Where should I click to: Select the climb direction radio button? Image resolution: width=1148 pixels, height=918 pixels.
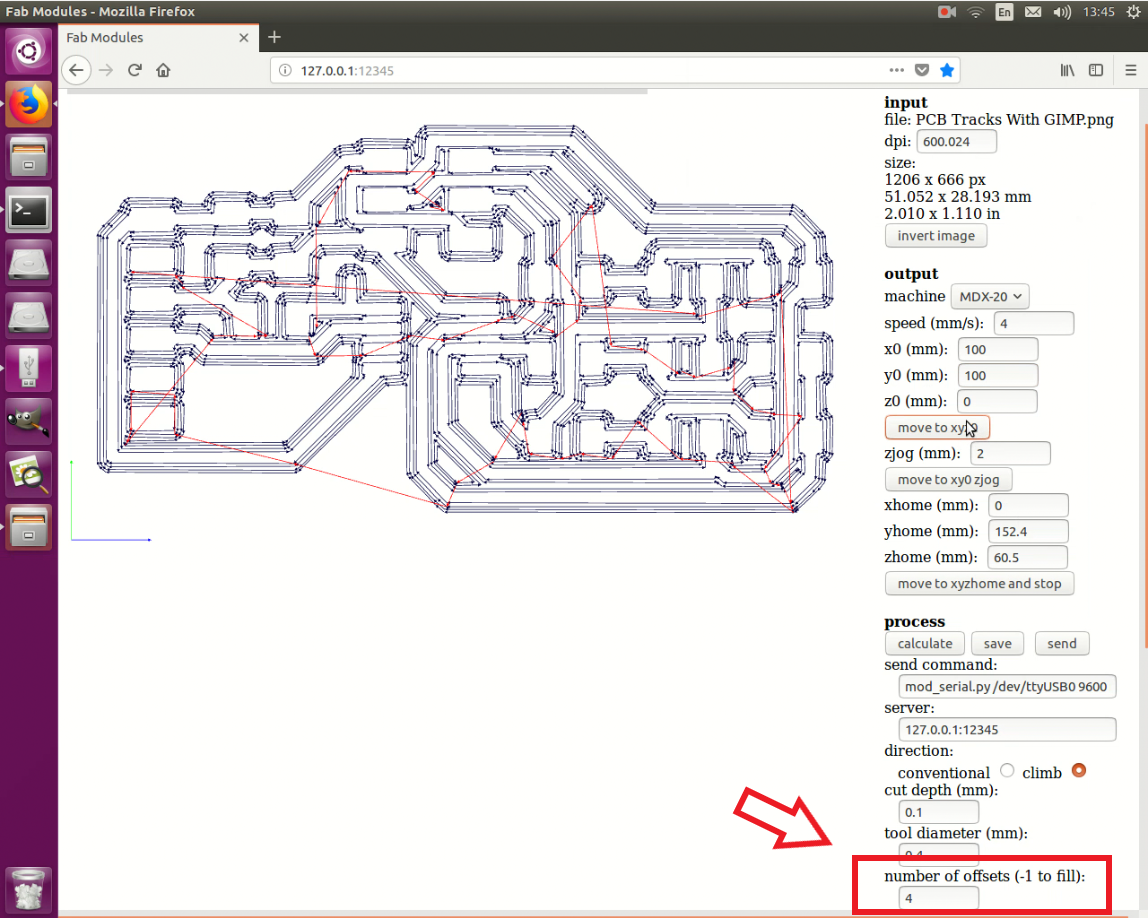[x=1079, y=771]
